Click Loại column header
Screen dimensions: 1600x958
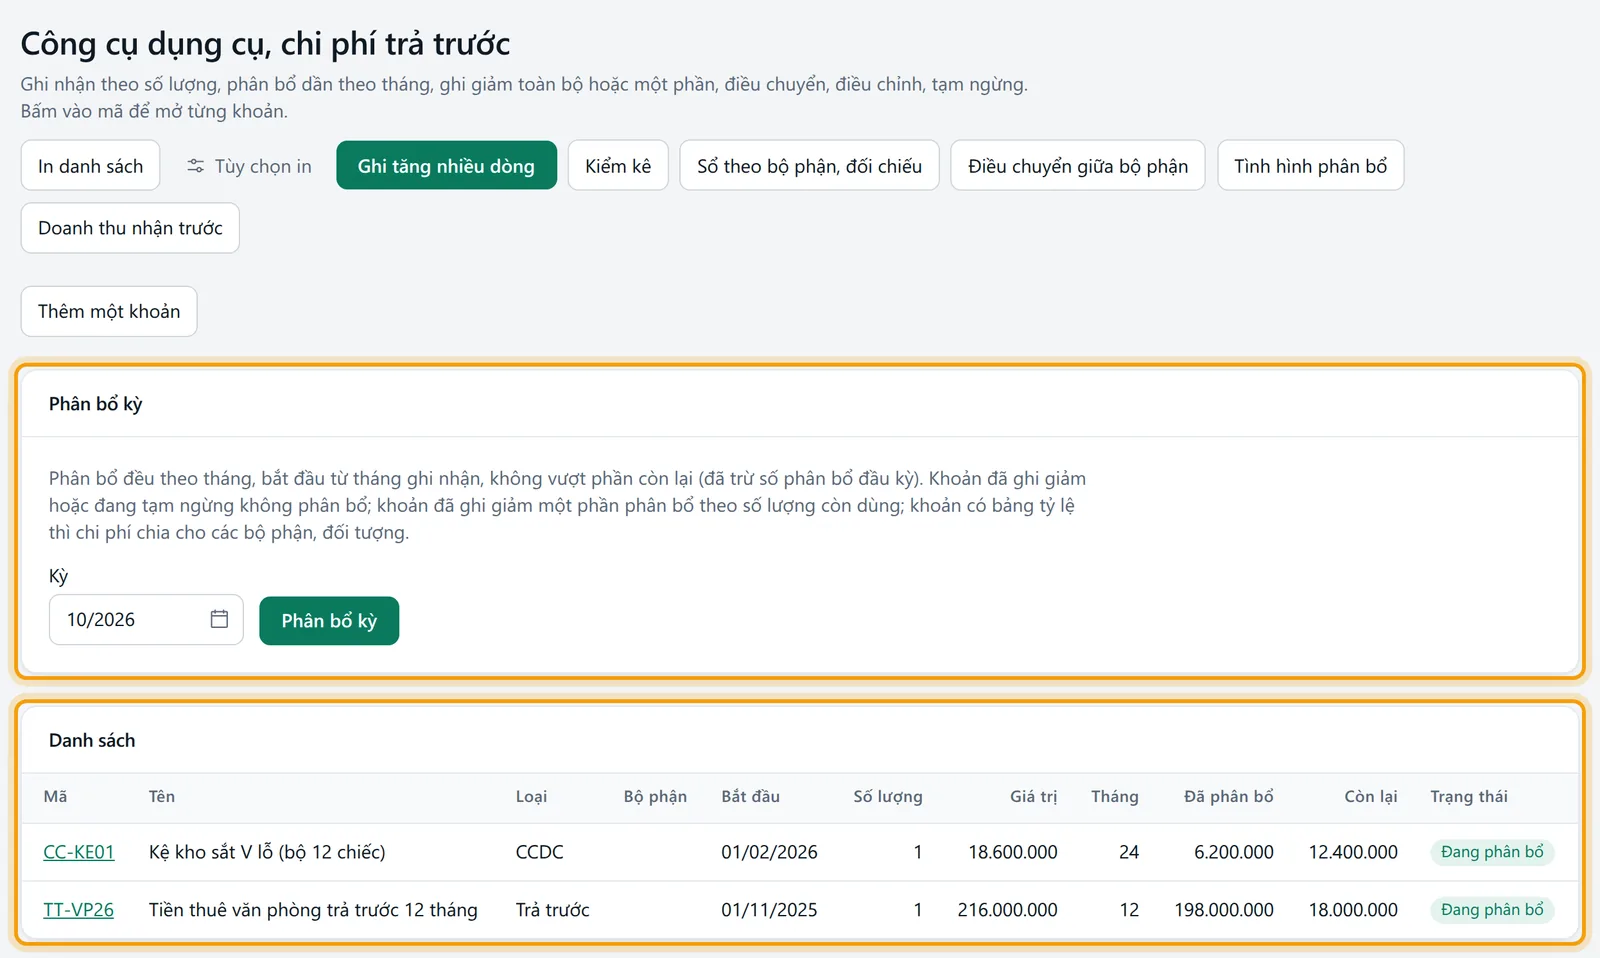click(531, 796)
